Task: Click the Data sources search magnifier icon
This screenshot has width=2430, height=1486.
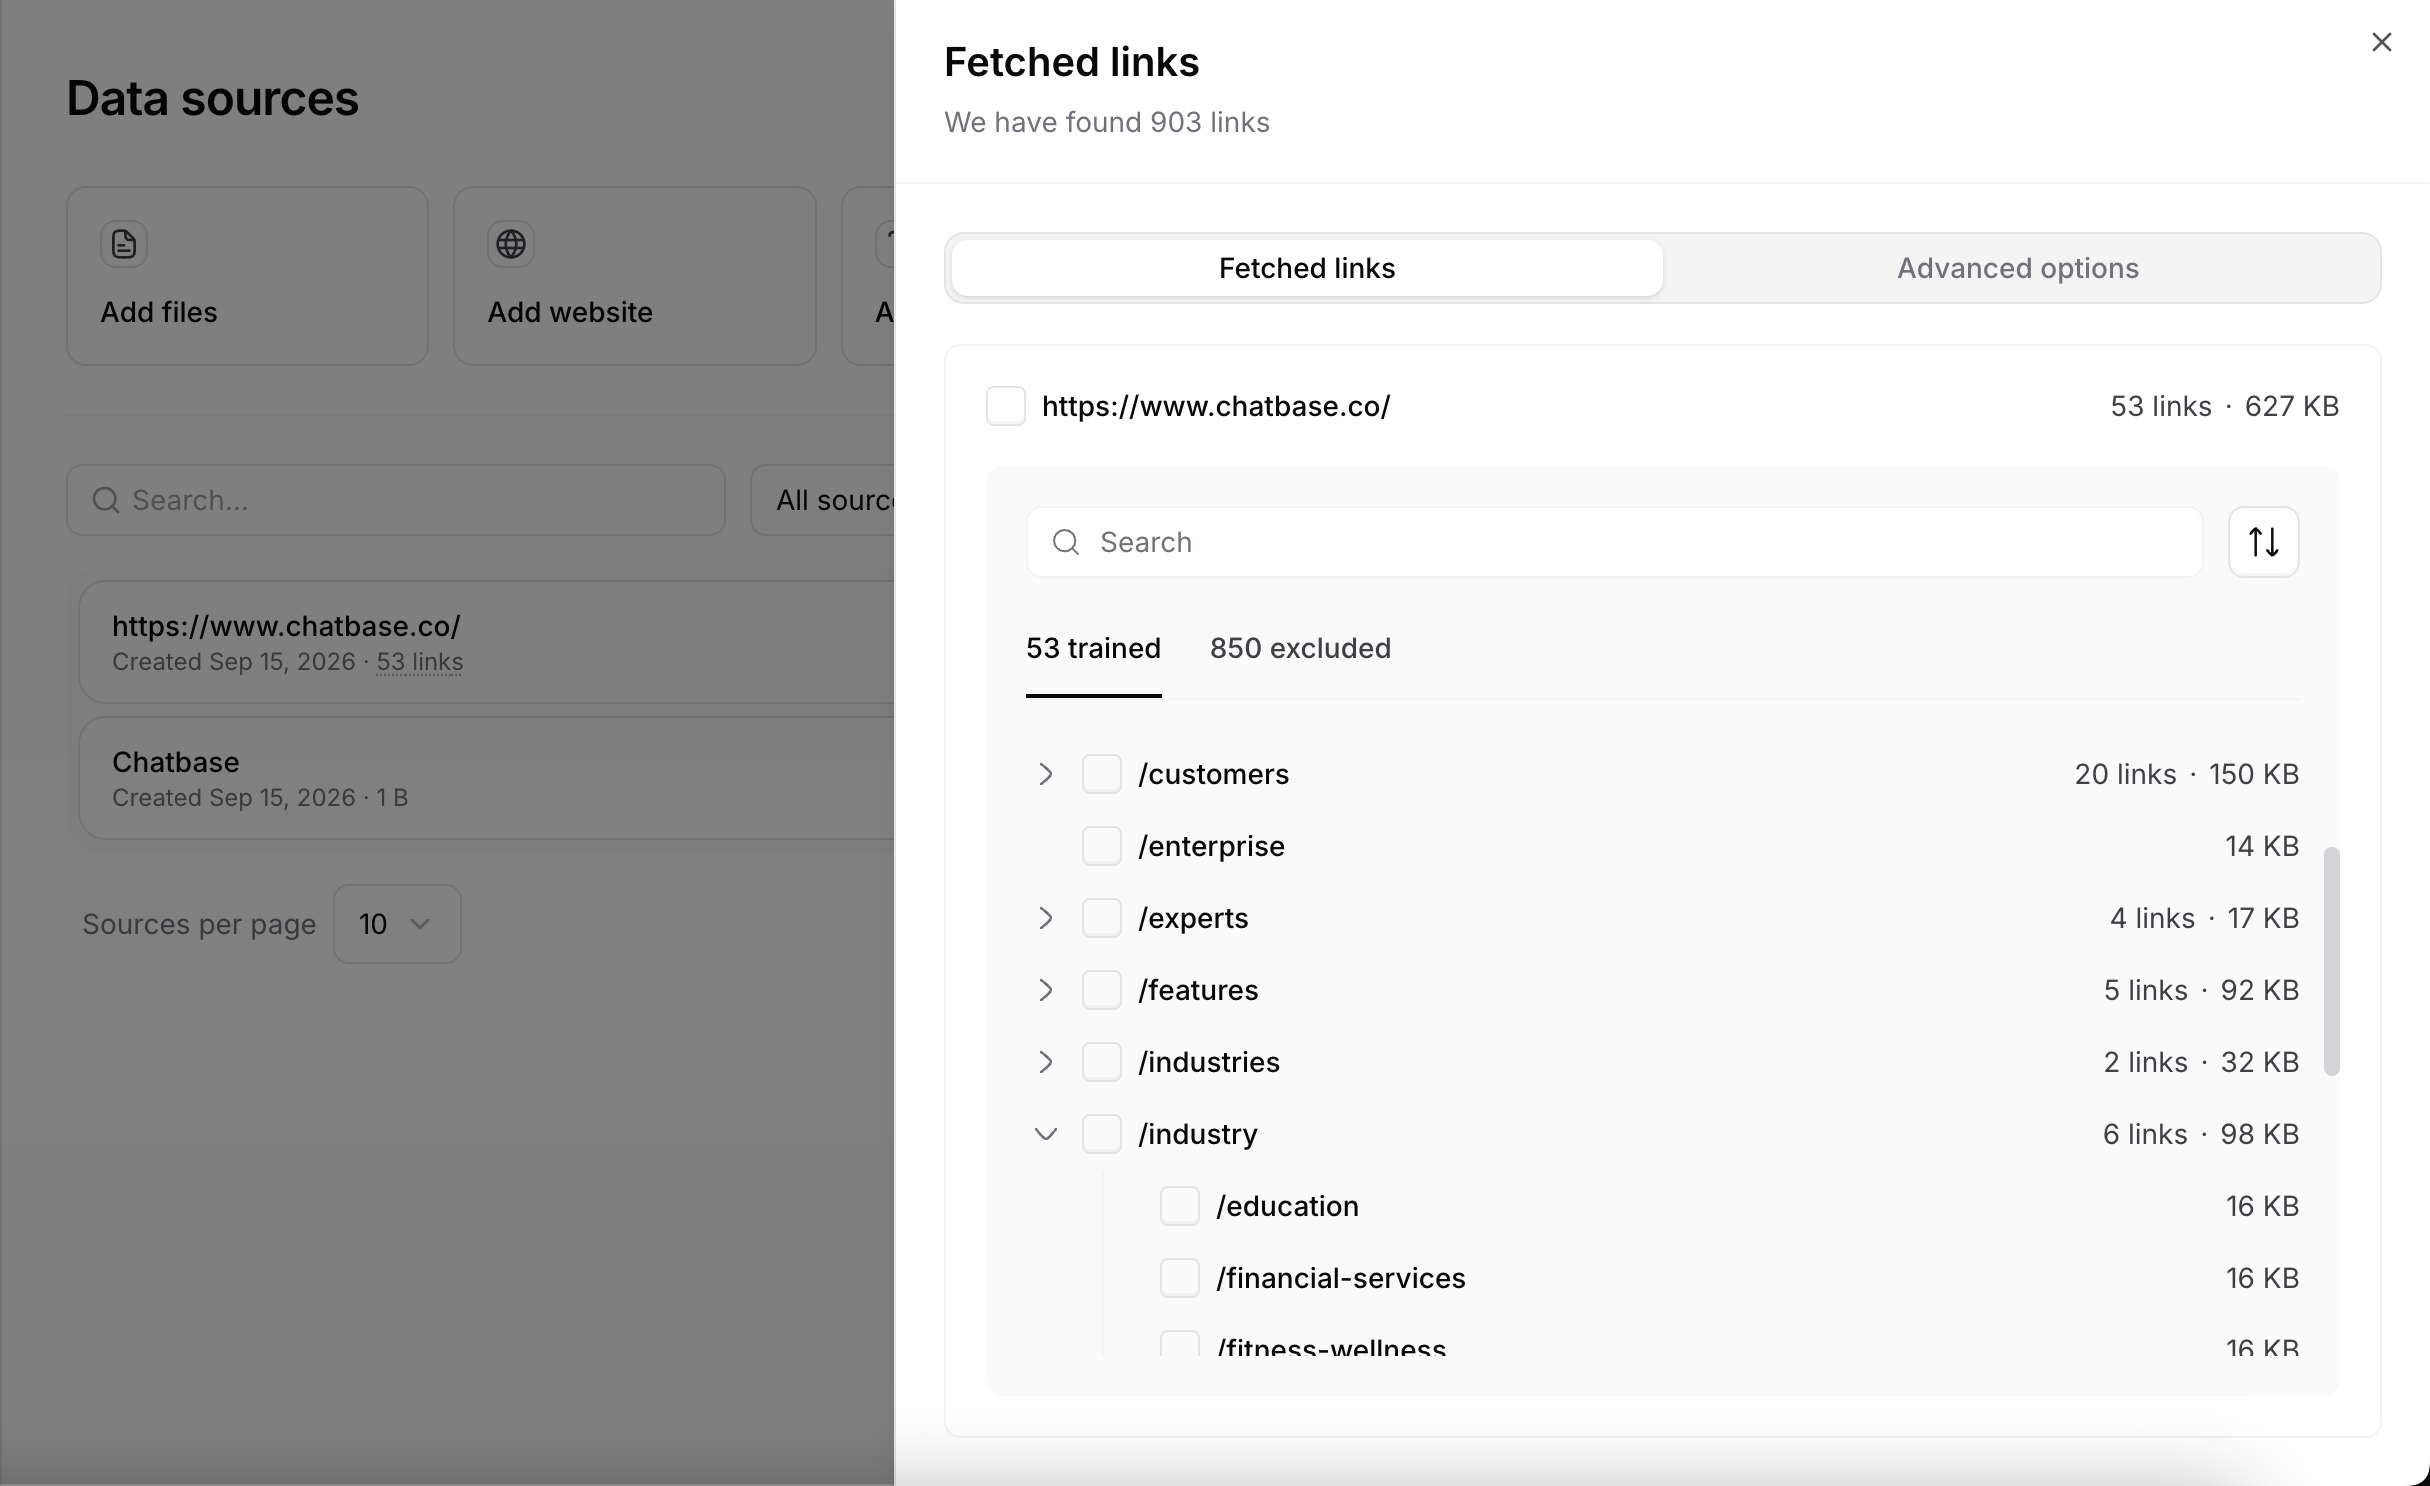Action: pos(105,500)
